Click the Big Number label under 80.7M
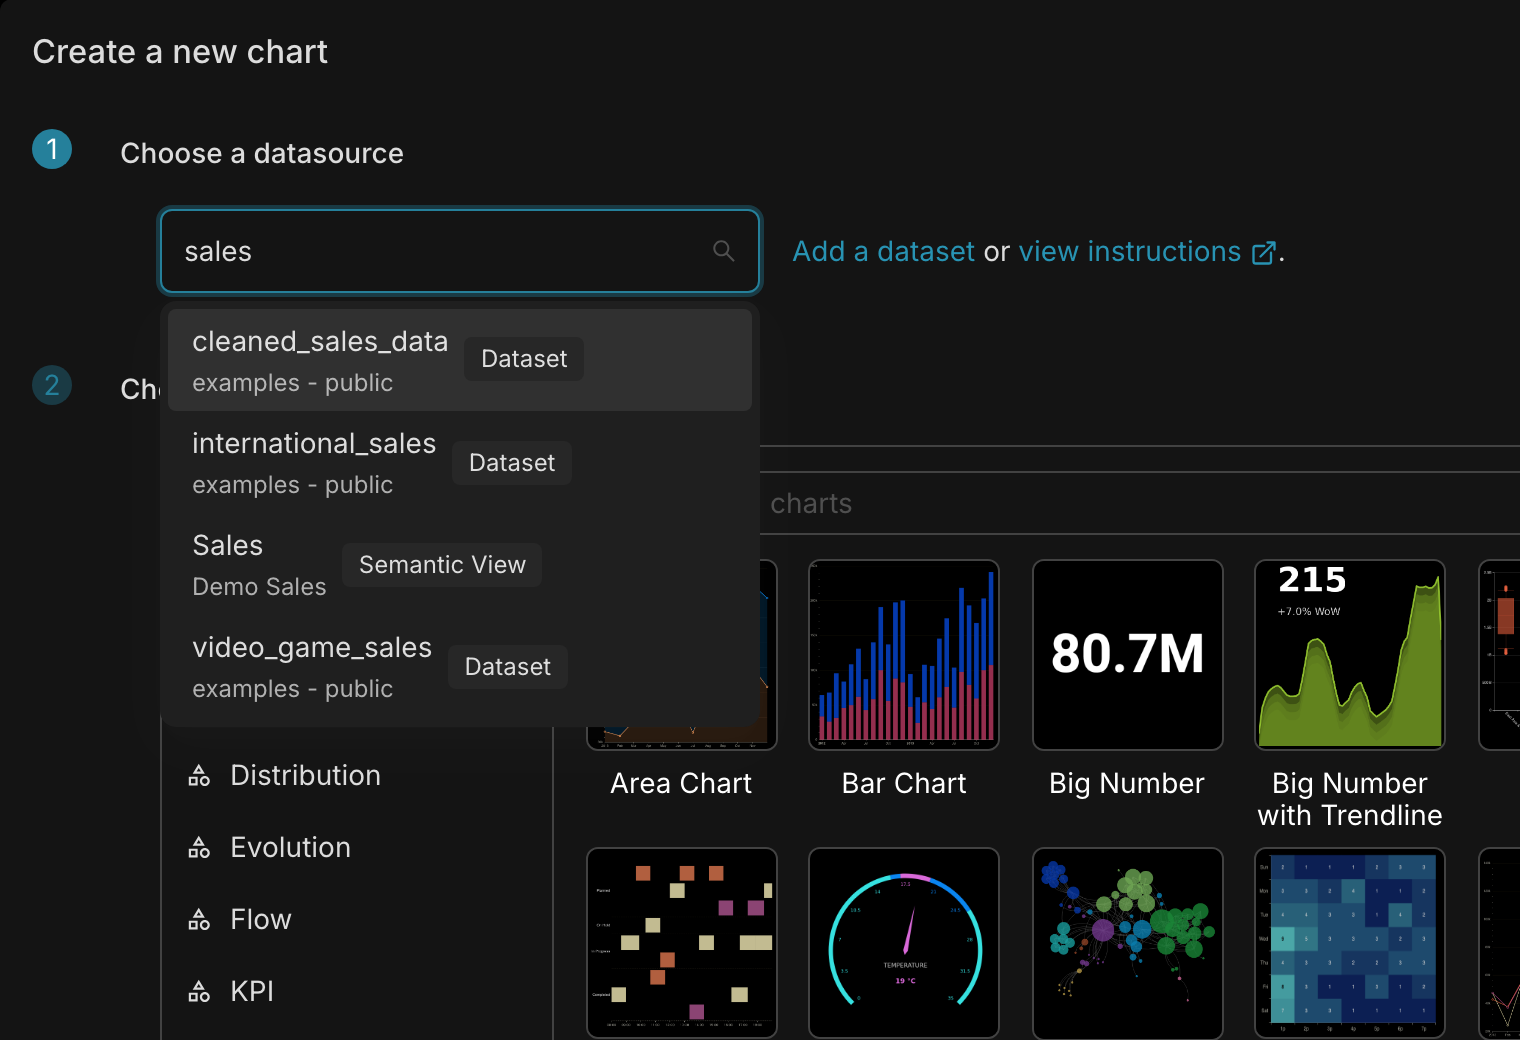 point(1127,783)
